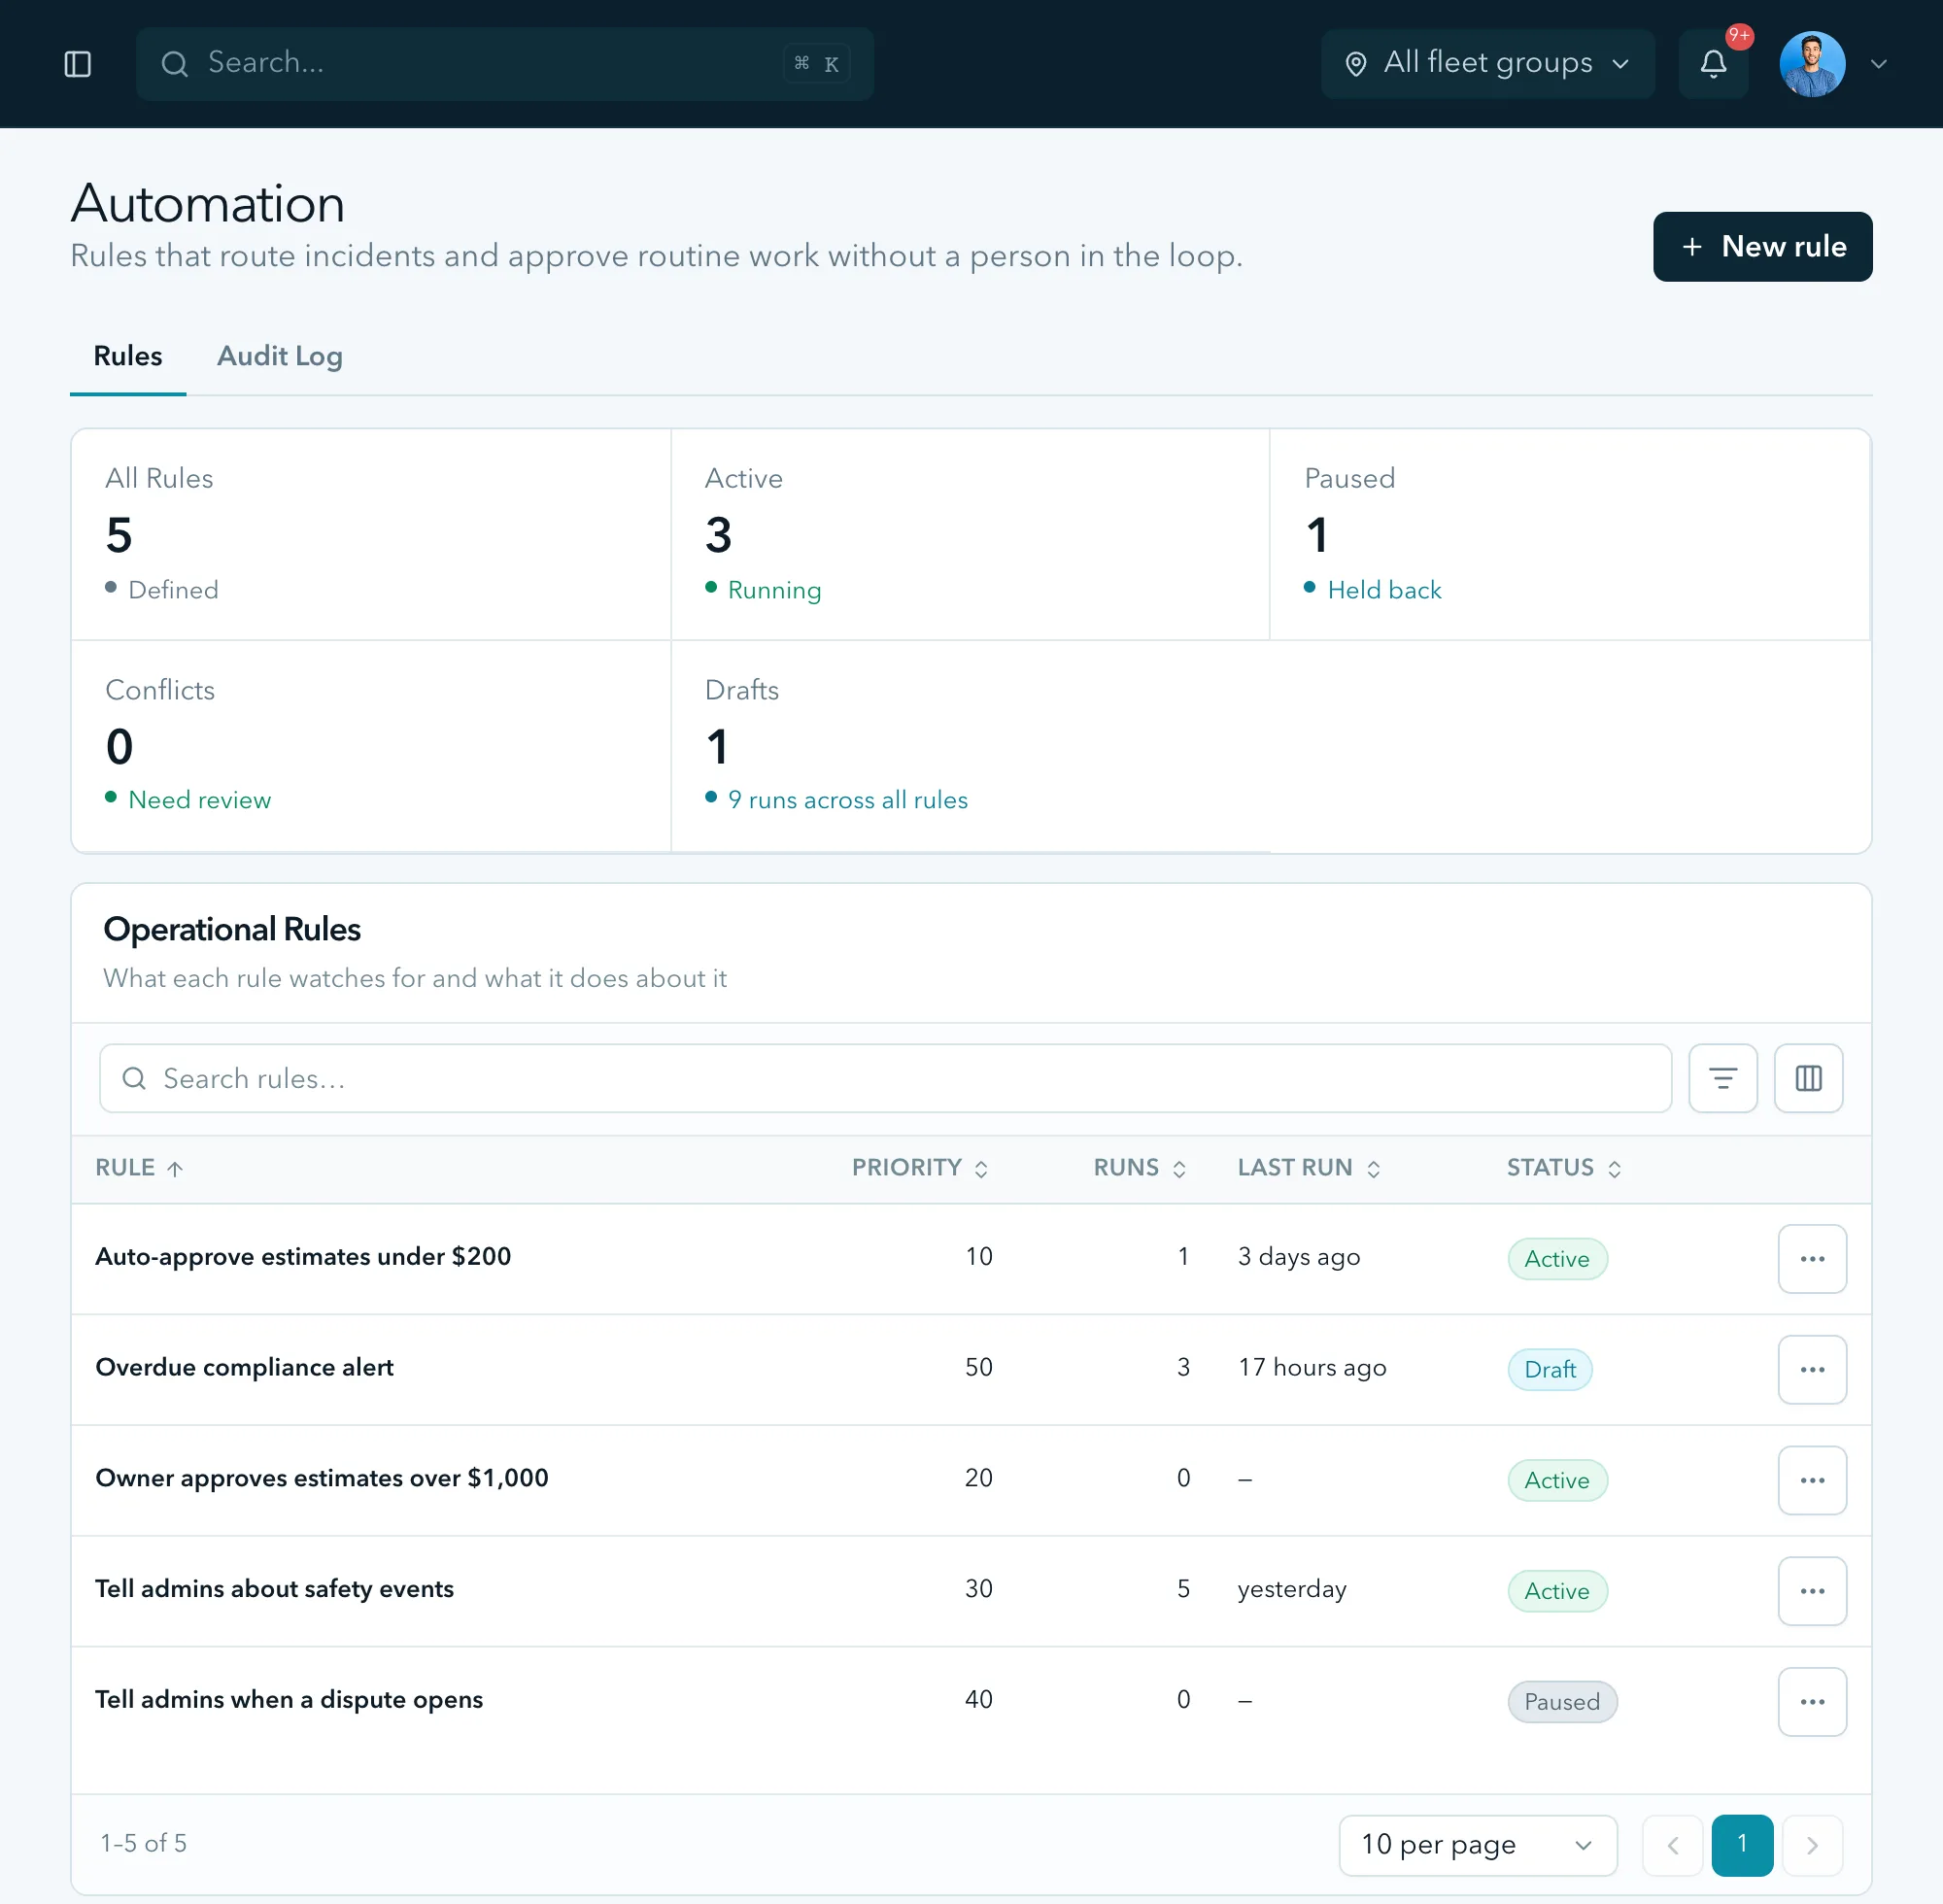Open actions menu for Owner approves estimates rule
This screenshot has width=1943, height=1904.
pyautogui.click(x=1812, y=1480)
